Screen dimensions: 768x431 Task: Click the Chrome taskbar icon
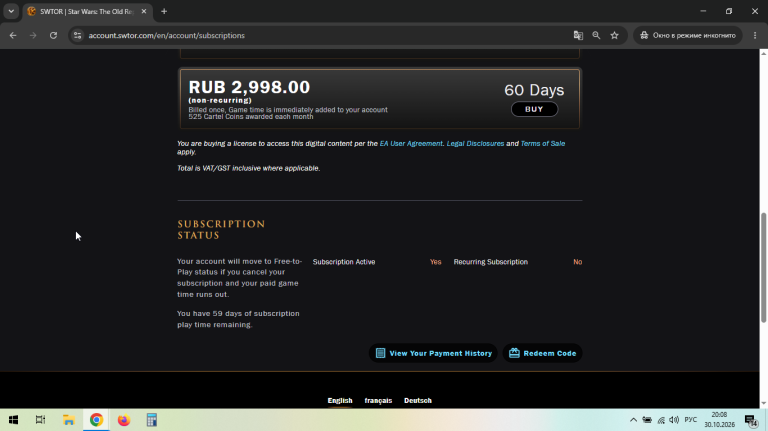click(x=96, y=420)
